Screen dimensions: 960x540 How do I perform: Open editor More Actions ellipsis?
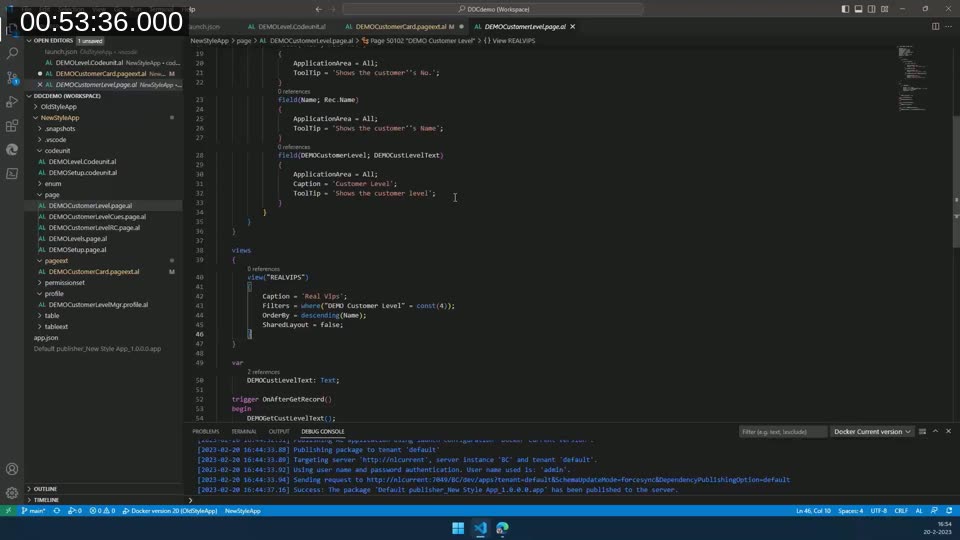[948, 26]
